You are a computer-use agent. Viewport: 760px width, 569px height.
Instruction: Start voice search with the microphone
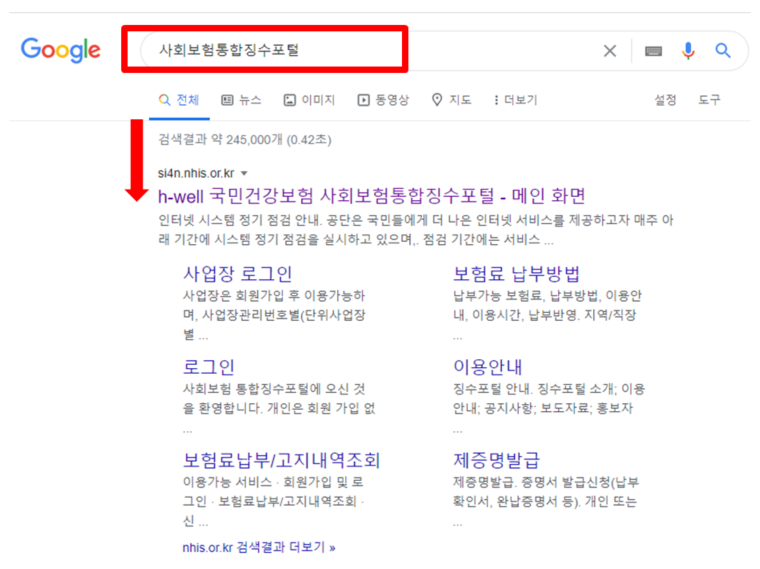coord(688,50)
